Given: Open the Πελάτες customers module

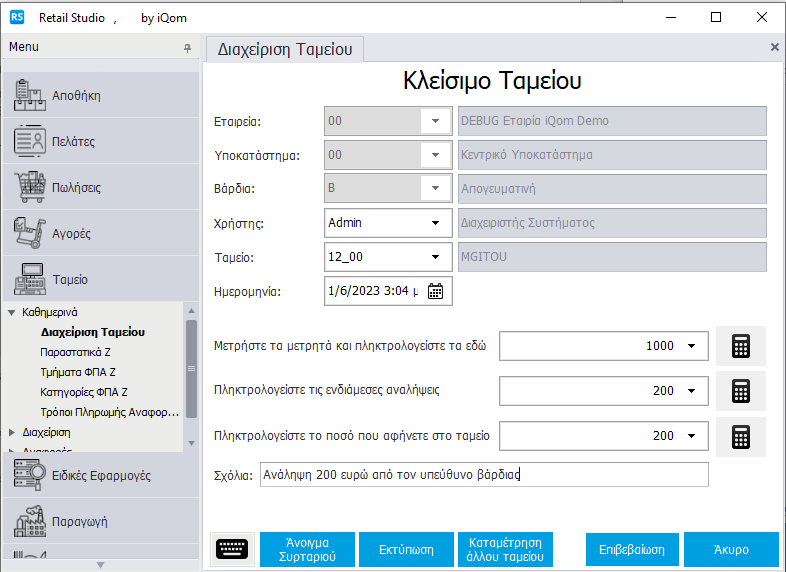Looking at the screenshot, I should [100, 142].
